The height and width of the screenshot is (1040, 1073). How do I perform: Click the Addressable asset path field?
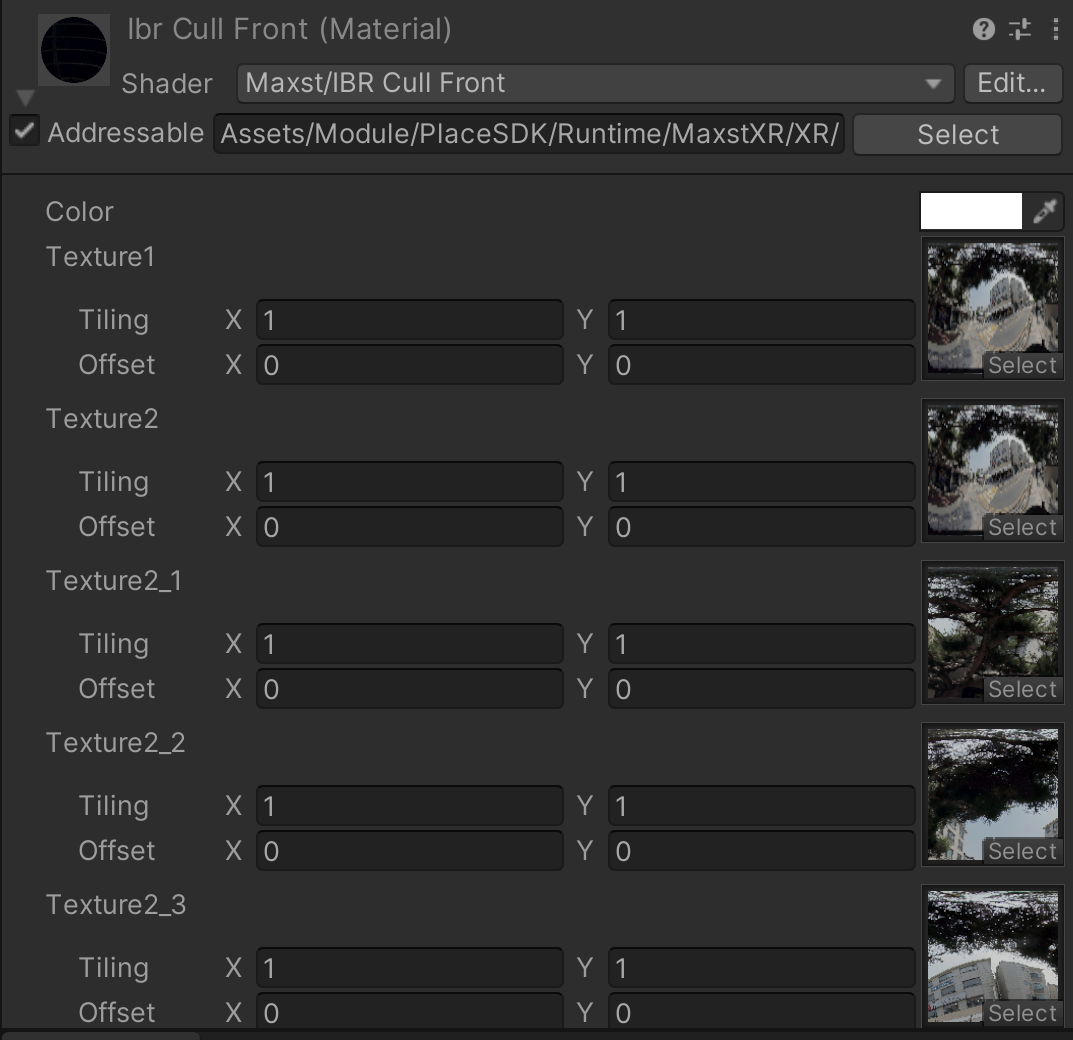[x=529, y=135]
